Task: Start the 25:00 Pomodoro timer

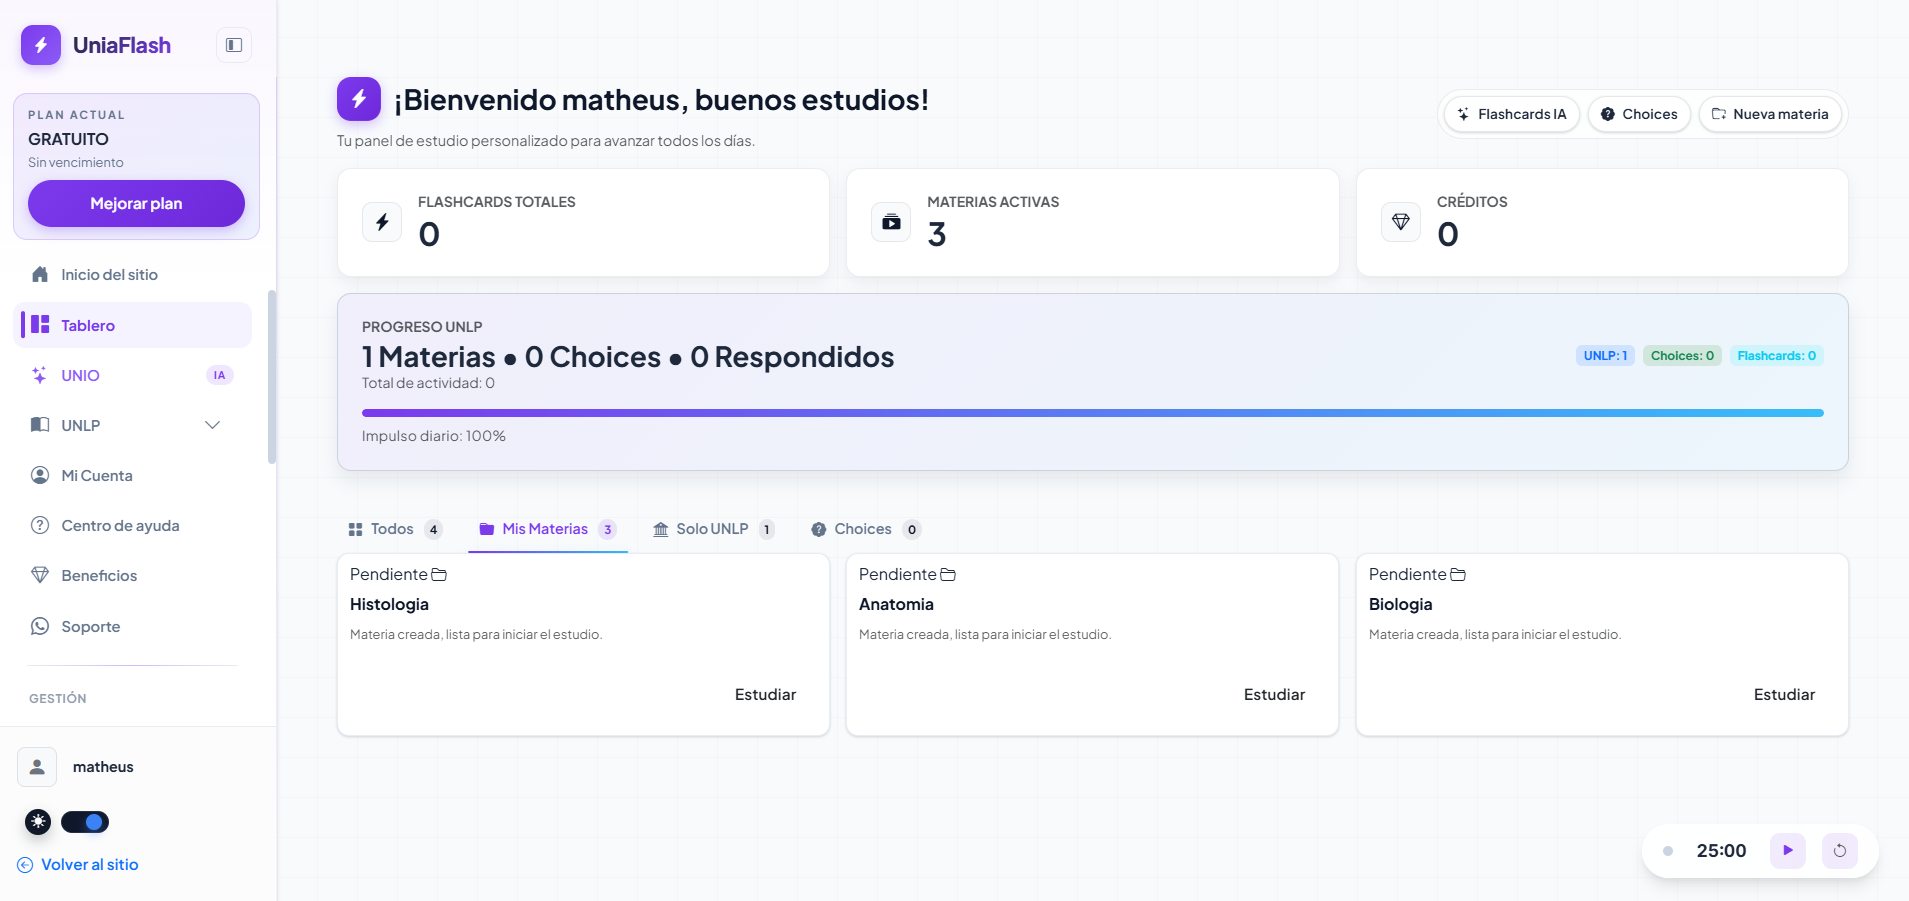Action: tap(1789, 851)
